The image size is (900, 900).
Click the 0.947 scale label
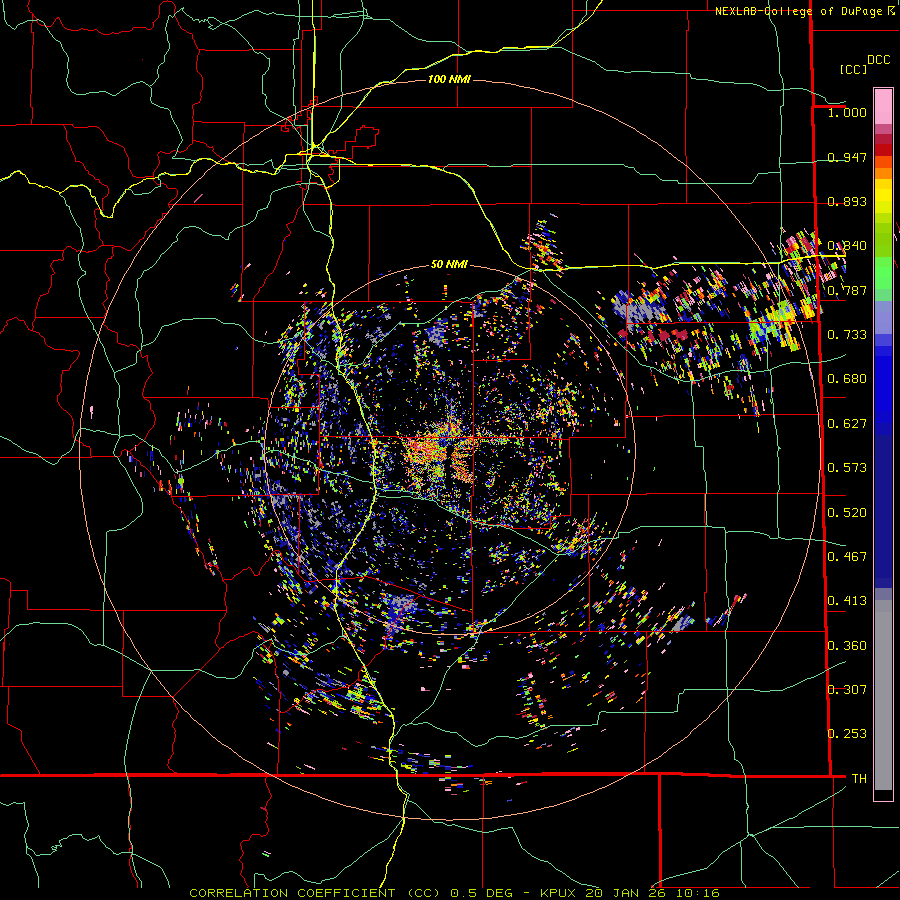tap(847, 157)
